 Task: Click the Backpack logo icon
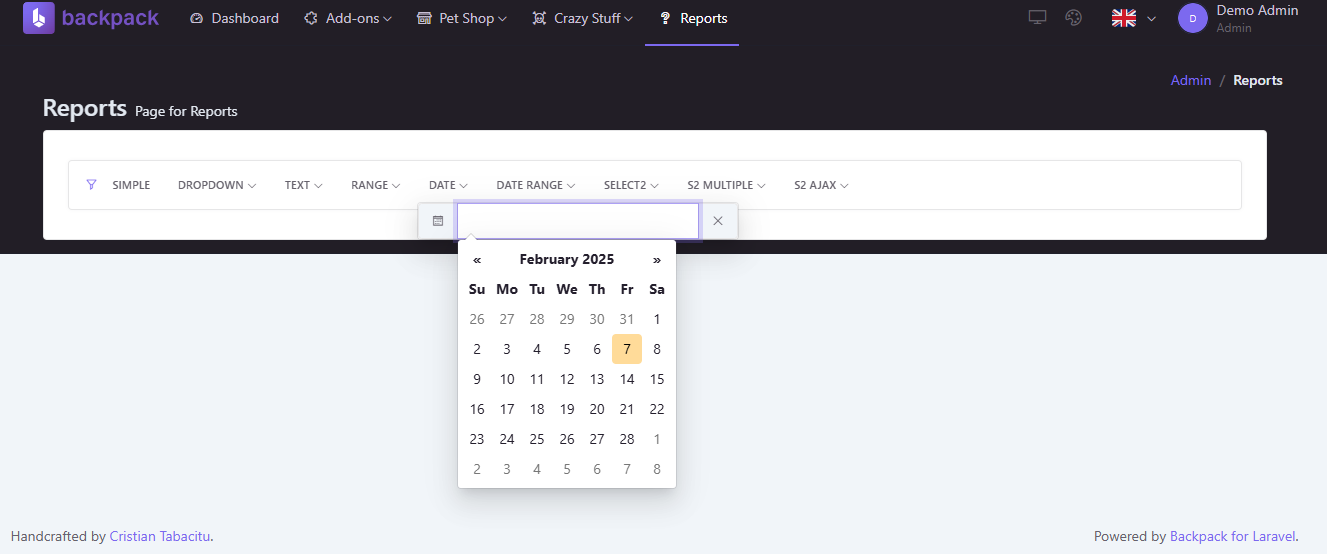click(x=39, y=18)
